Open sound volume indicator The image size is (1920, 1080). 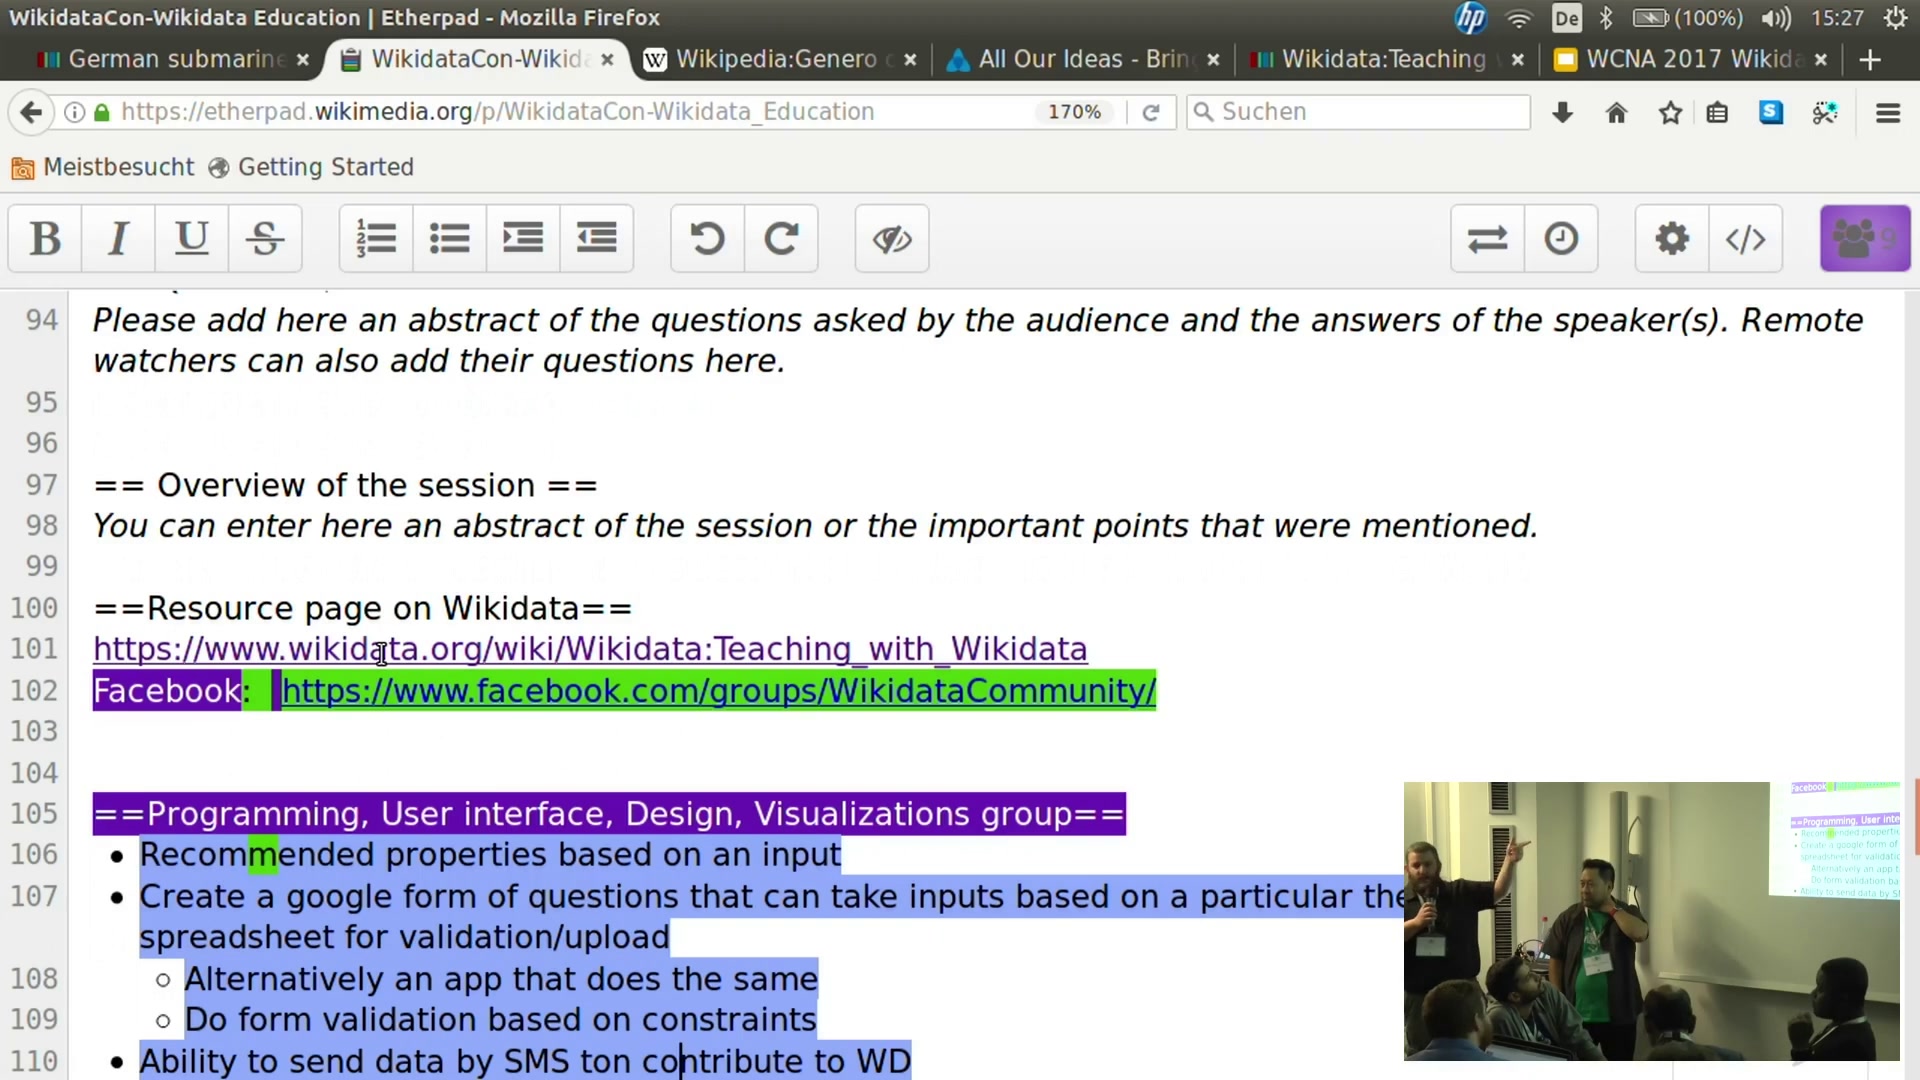[1776, 18]
